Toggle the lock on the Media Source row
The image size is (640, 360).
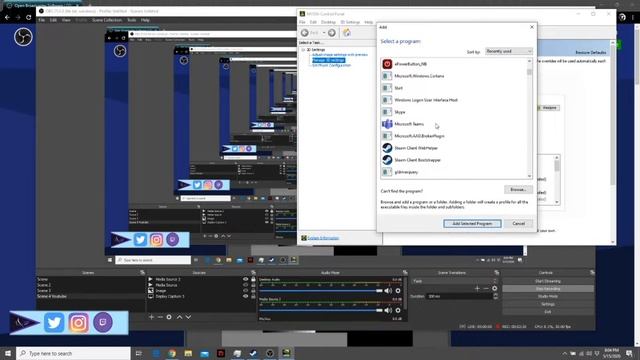[x=253, y=285]
